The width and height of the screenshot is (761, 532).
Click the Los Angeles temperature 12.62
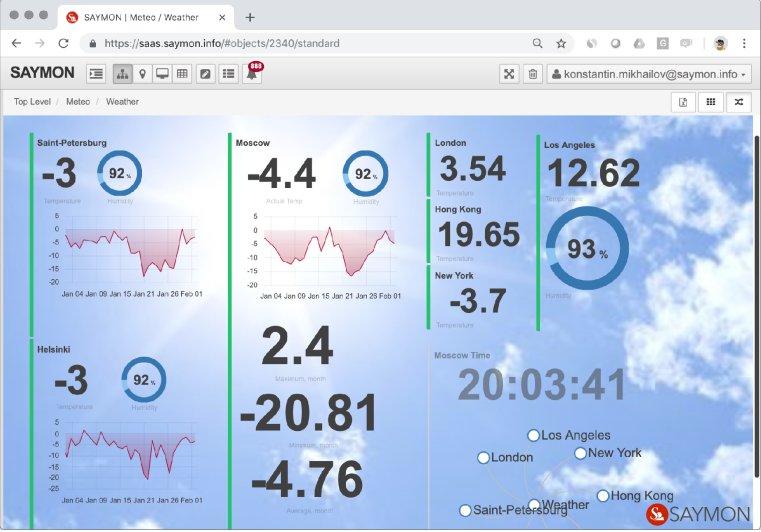(594, 173)
